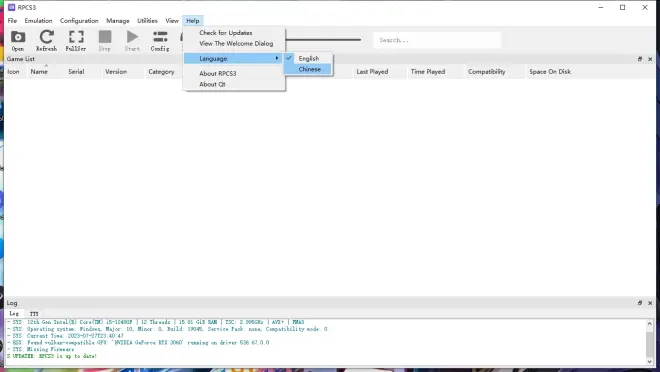Switch to the TTY tab
The width and height of the screenshot is (660, 372).
coord(34,314)
